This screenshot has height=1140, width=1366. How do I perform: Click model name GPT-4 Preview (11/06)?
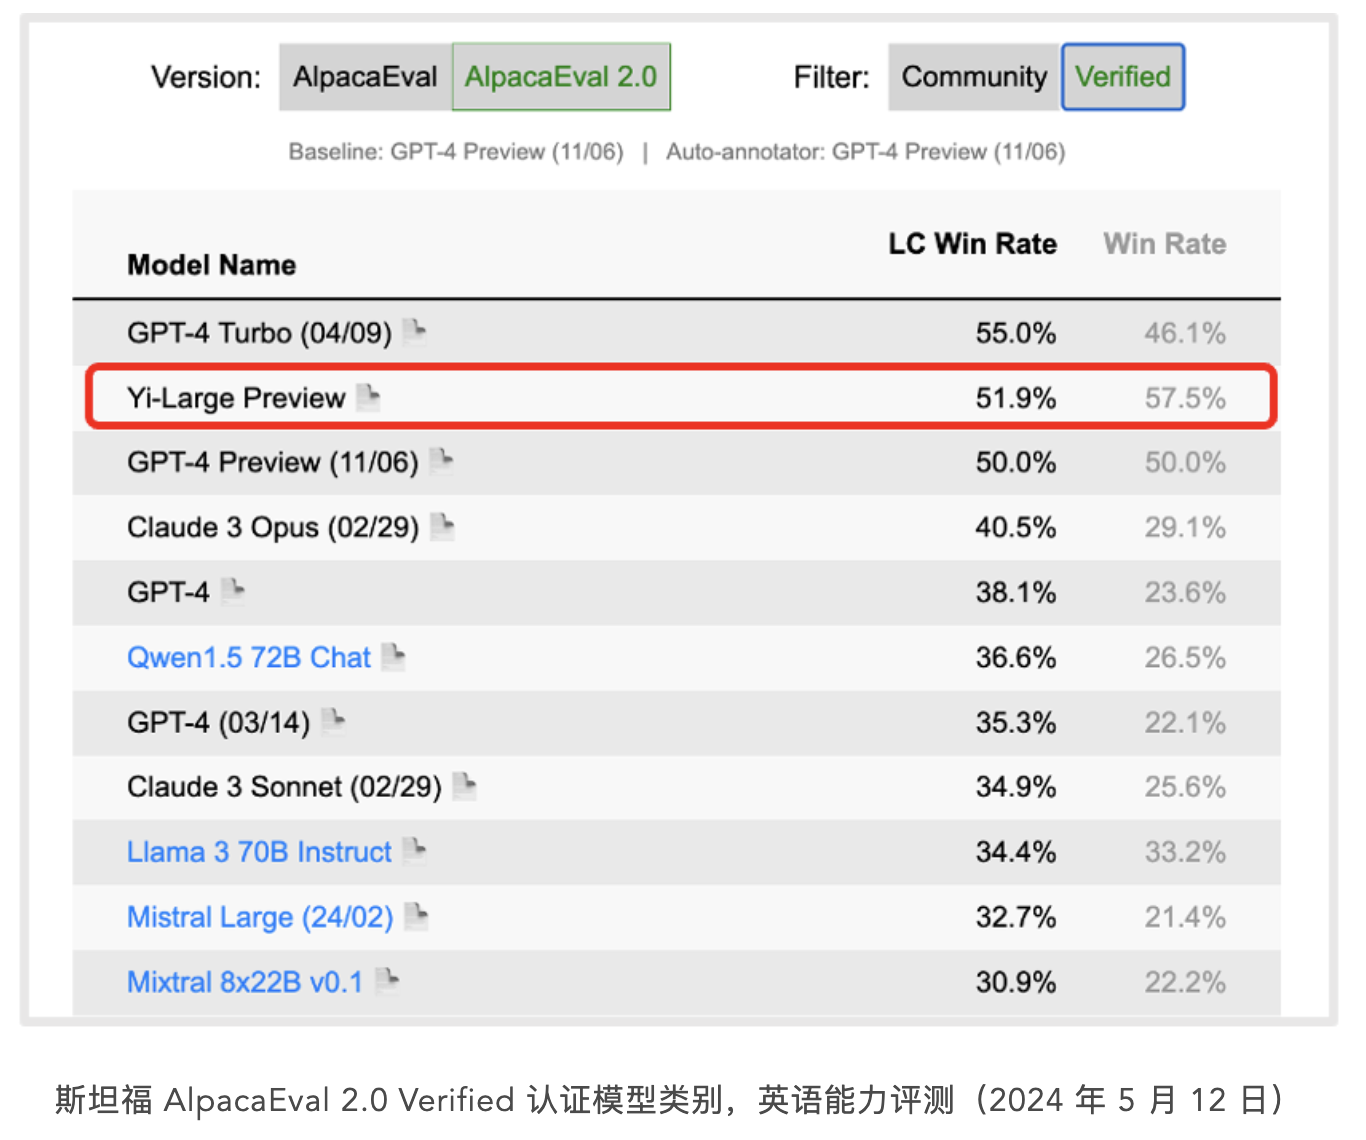tap(273, 463)
